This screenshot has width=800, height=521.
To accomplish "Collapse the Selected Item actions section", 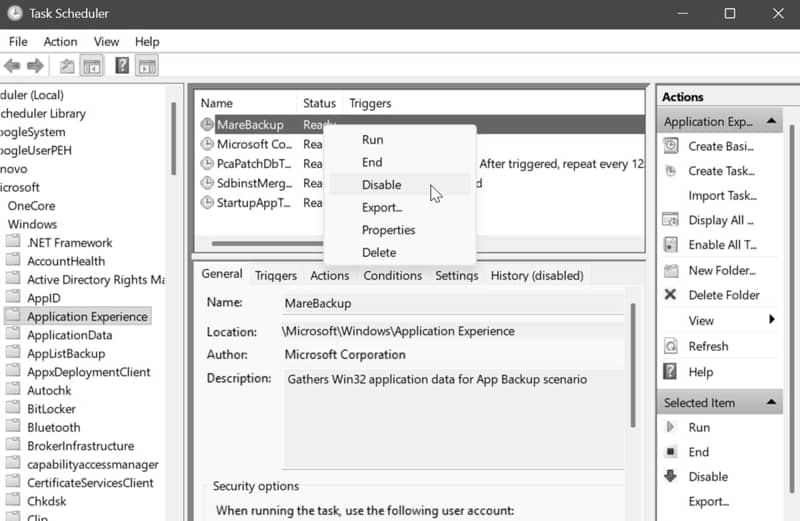I will [x=771, y=402].
